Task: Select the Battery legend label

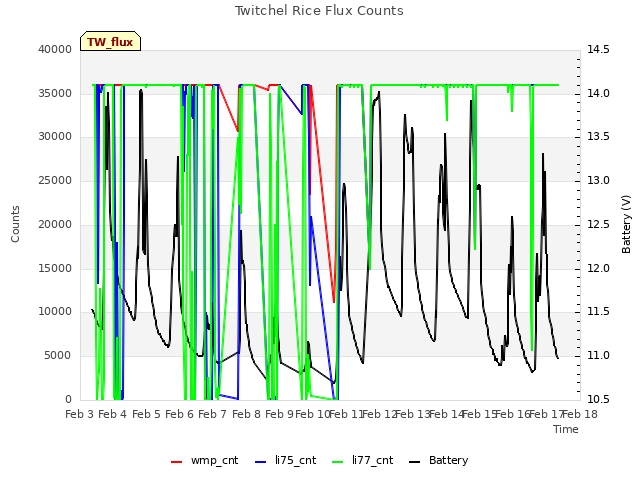Action: point(448,460)
